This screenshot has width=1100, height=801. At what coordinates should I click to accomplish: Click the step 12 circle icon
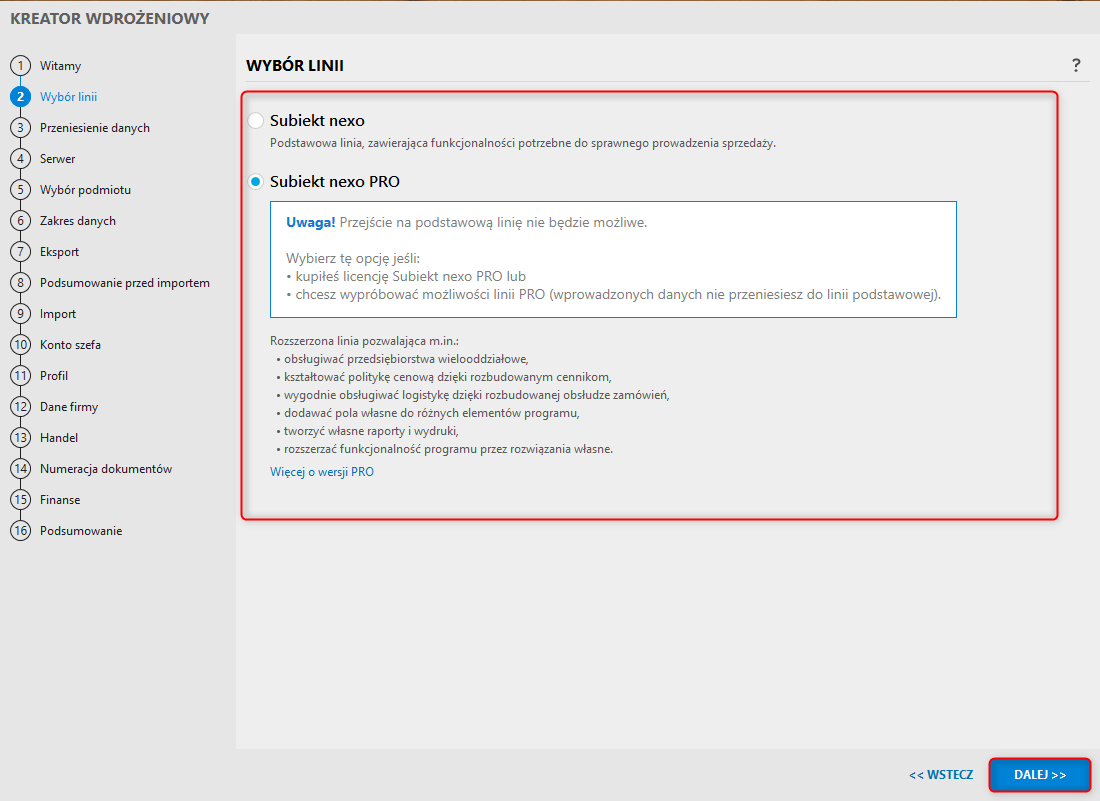pos(20,407)
